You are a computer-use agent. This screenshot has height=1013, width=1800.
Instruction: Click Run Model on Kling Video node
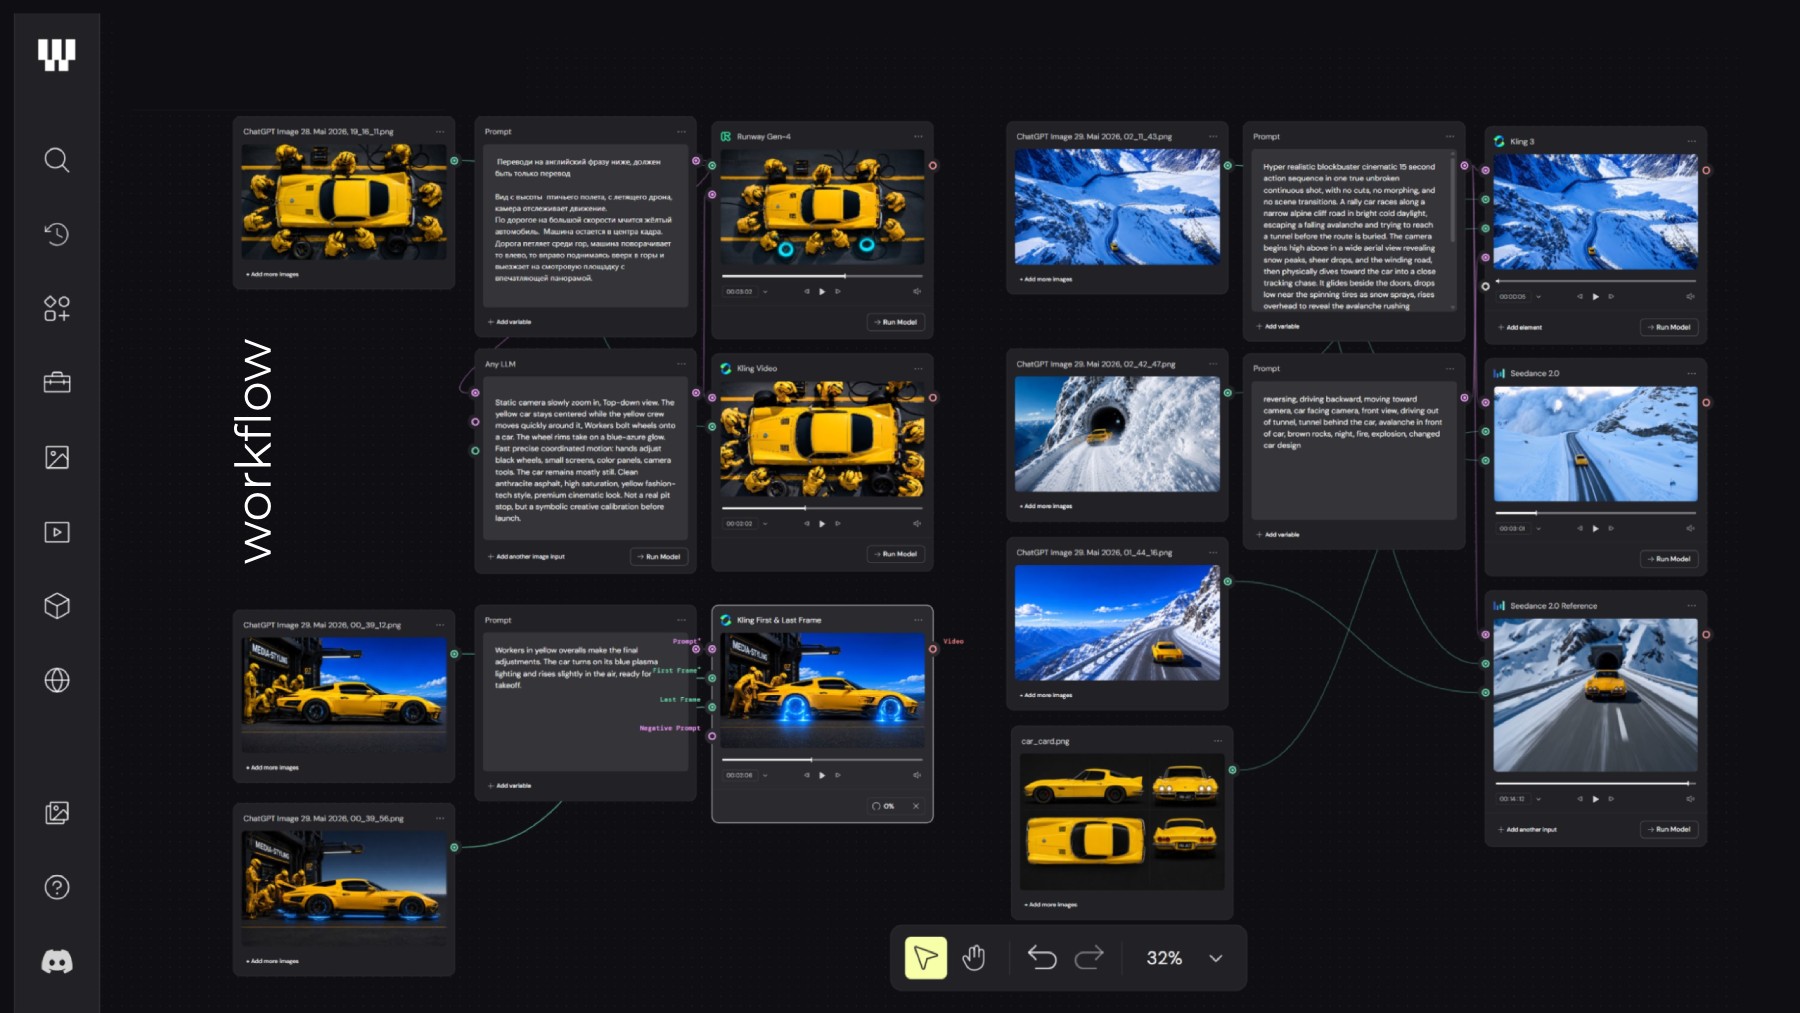point(896,554)
